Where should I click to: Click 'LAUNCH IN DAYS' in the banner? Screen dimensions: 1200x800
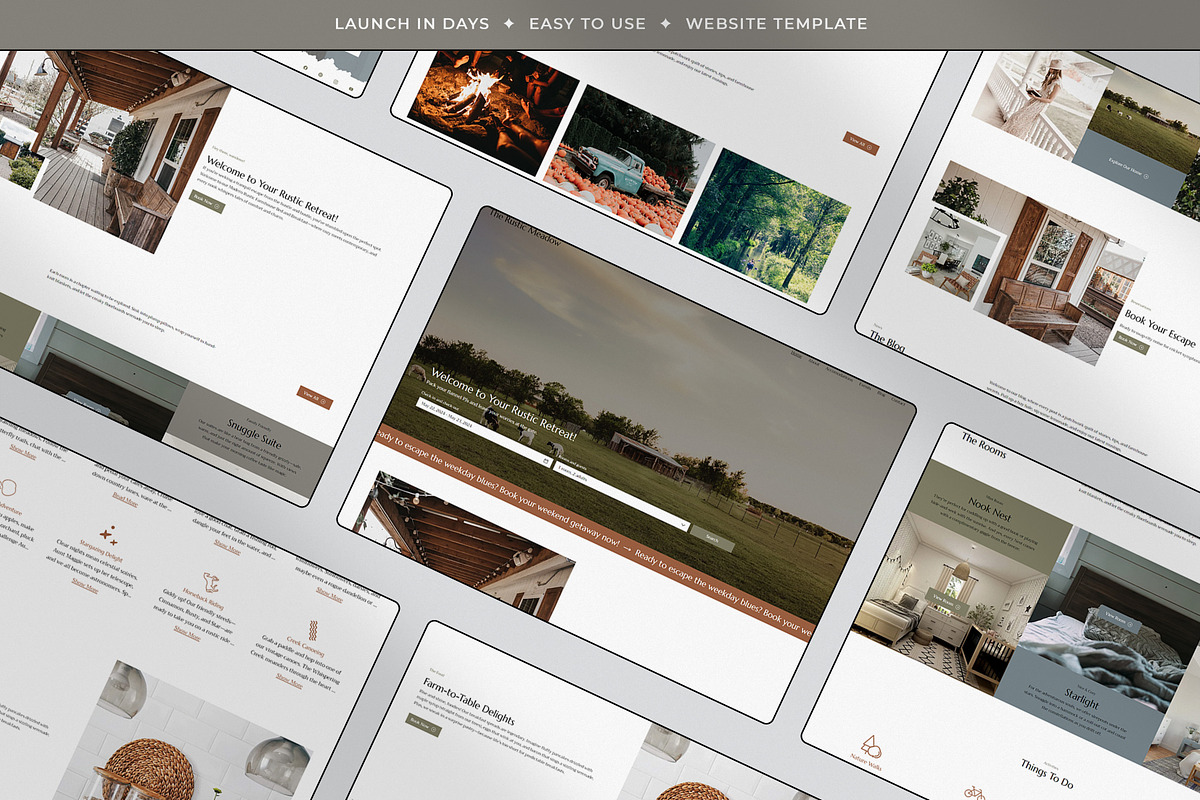(x=412, y=24)
